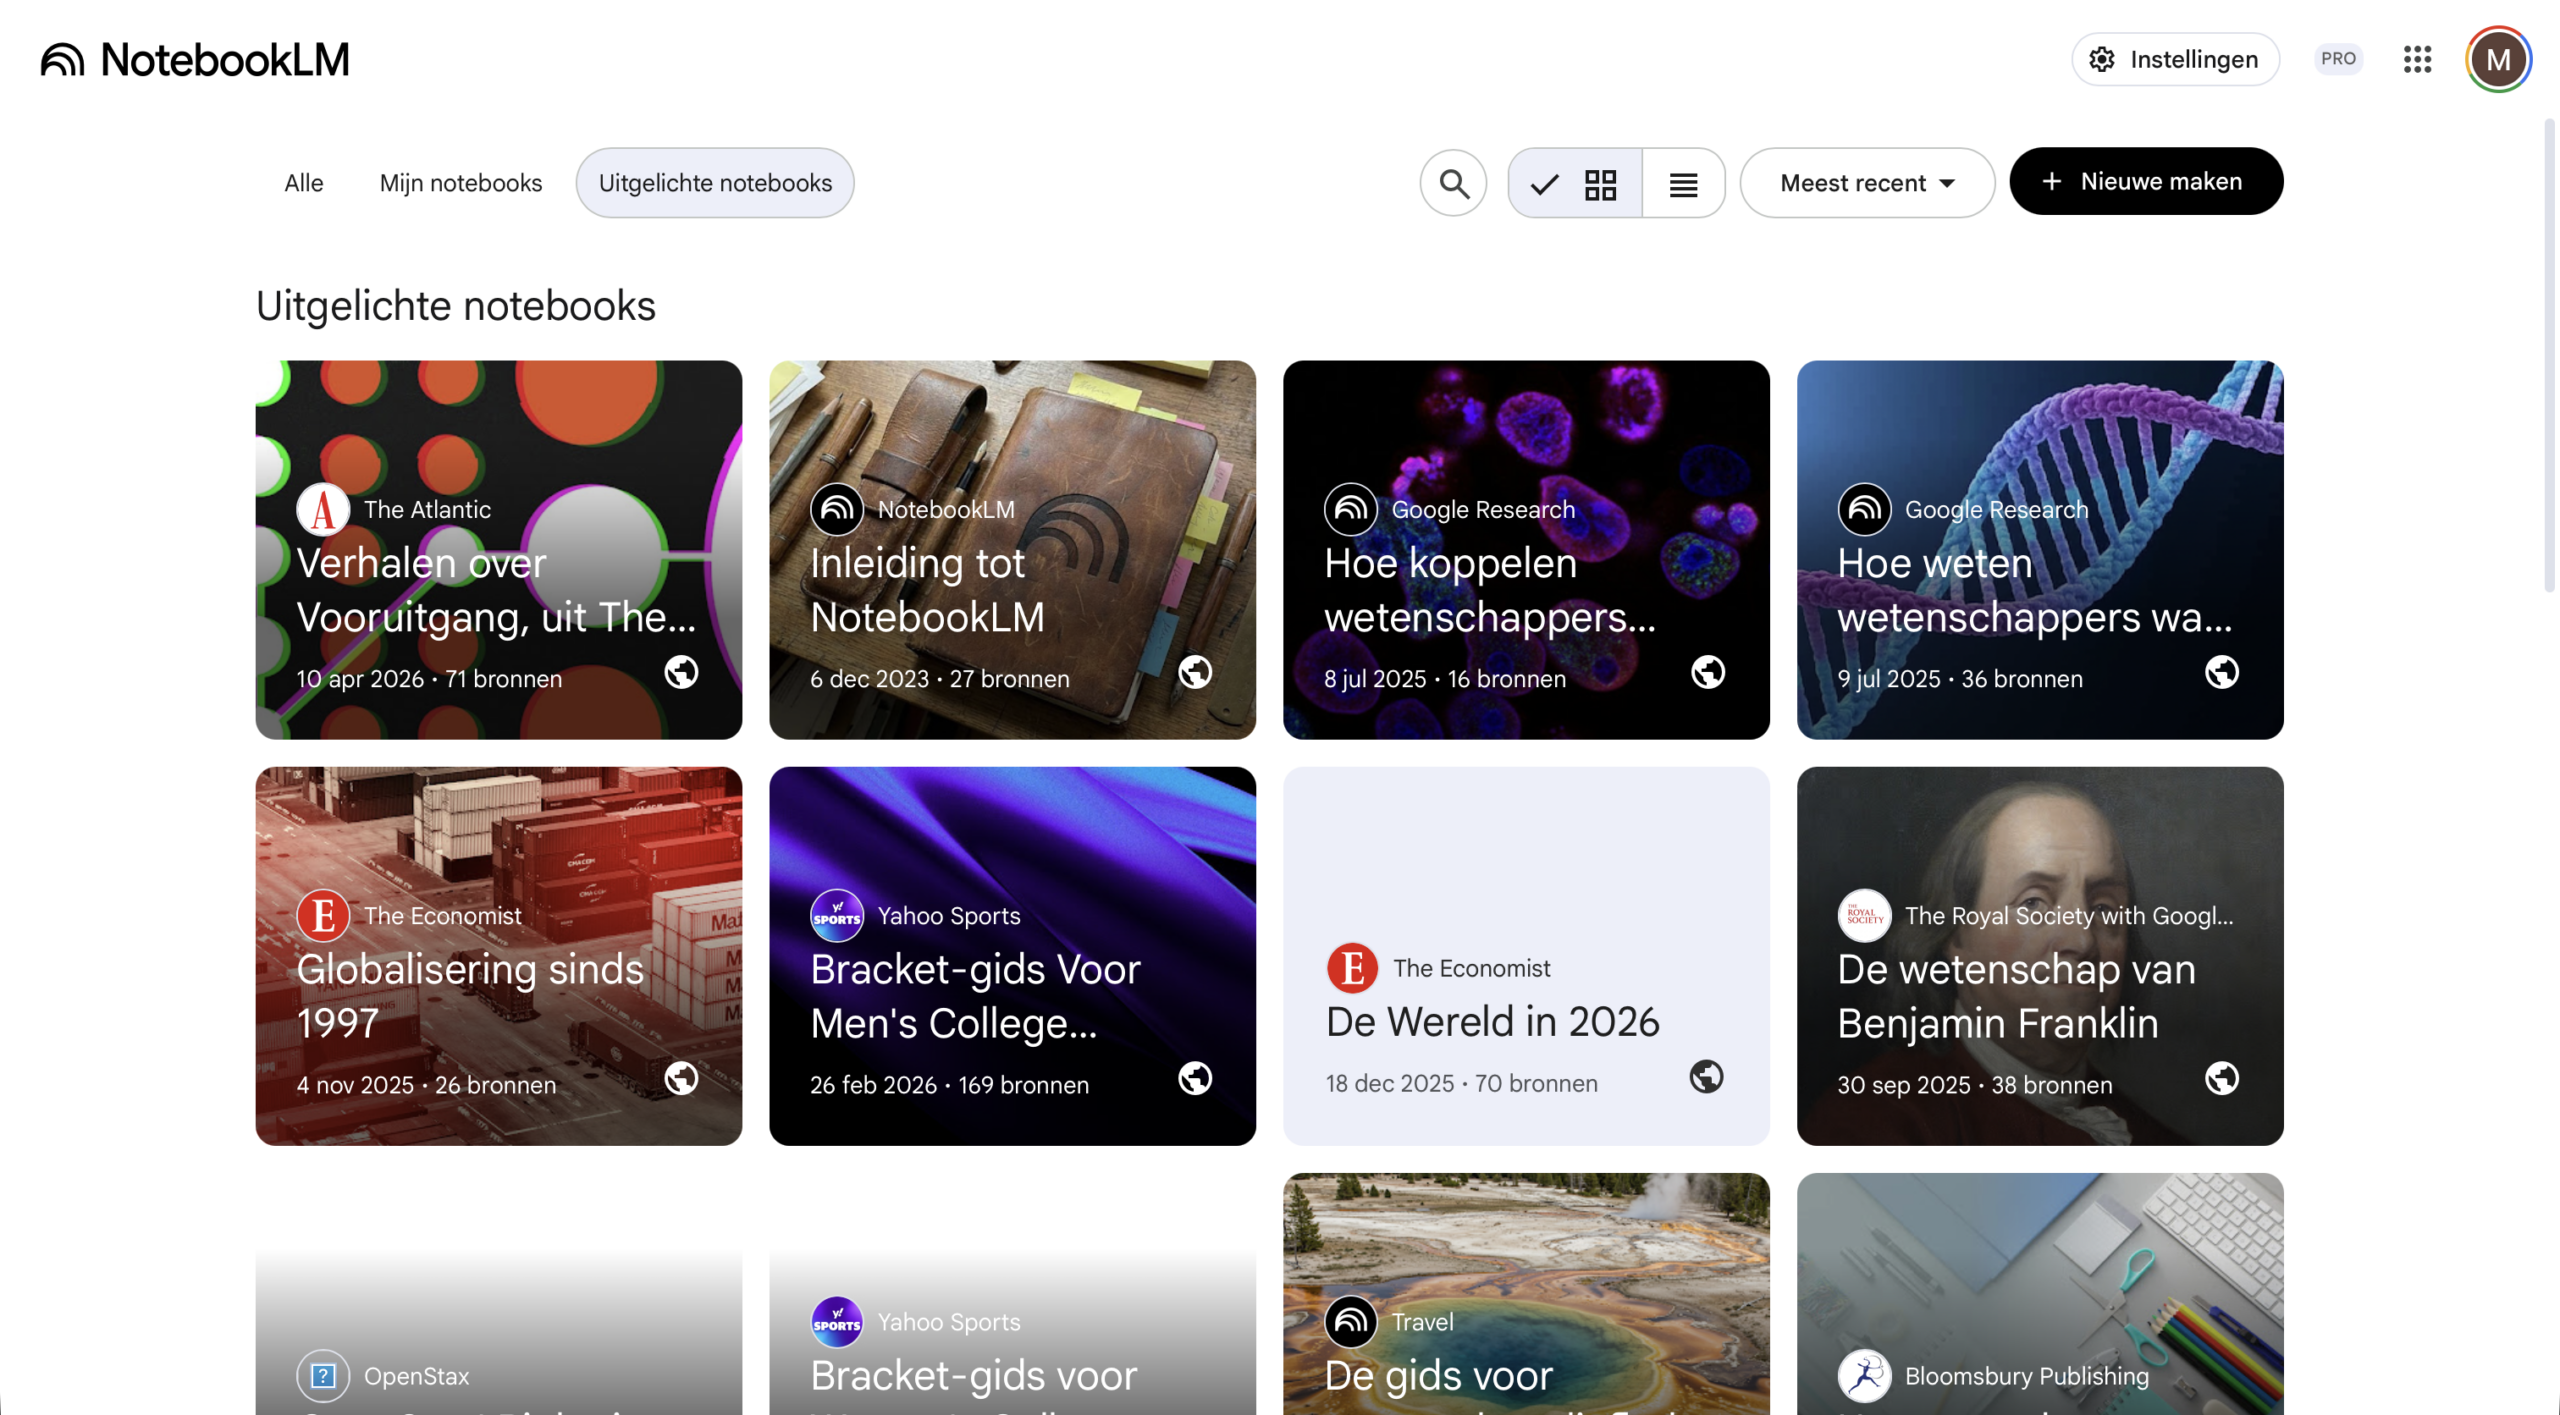Click The Economist icon on De Wereld in 2026

[1352, 967]
